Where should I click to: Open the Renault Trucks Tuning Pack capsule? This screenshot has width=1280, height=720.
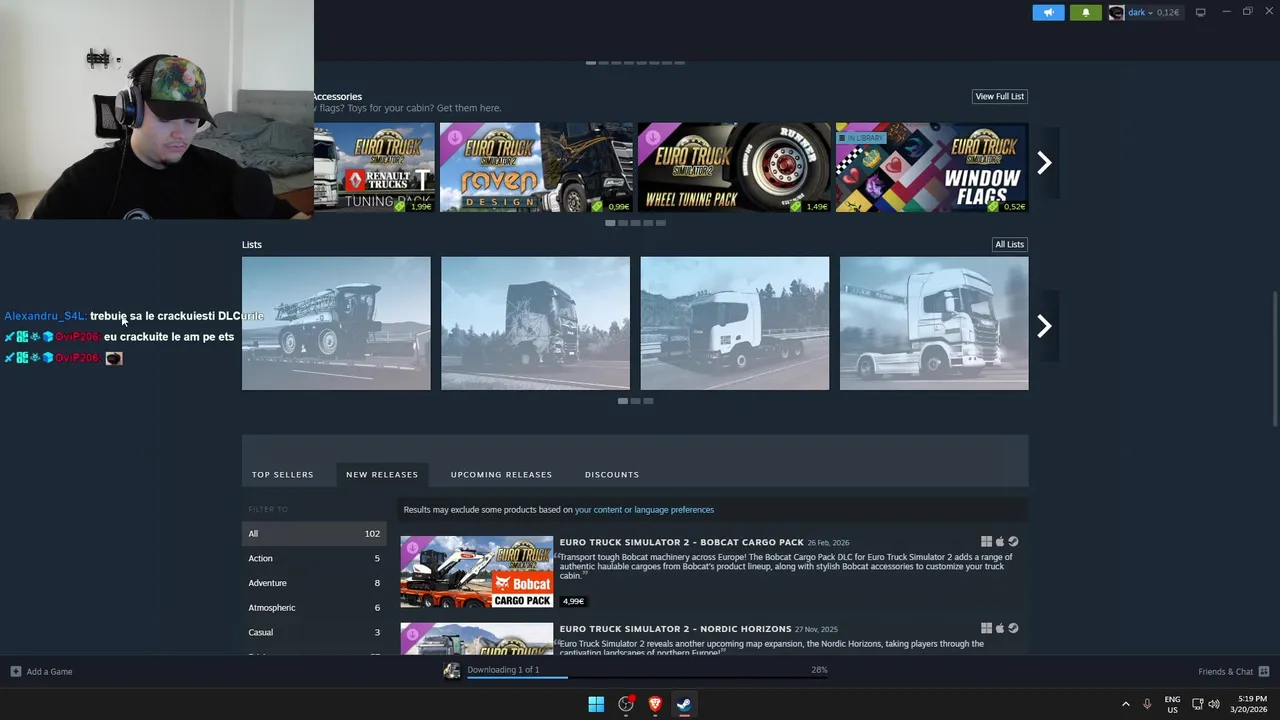click(x=373, y=167)
